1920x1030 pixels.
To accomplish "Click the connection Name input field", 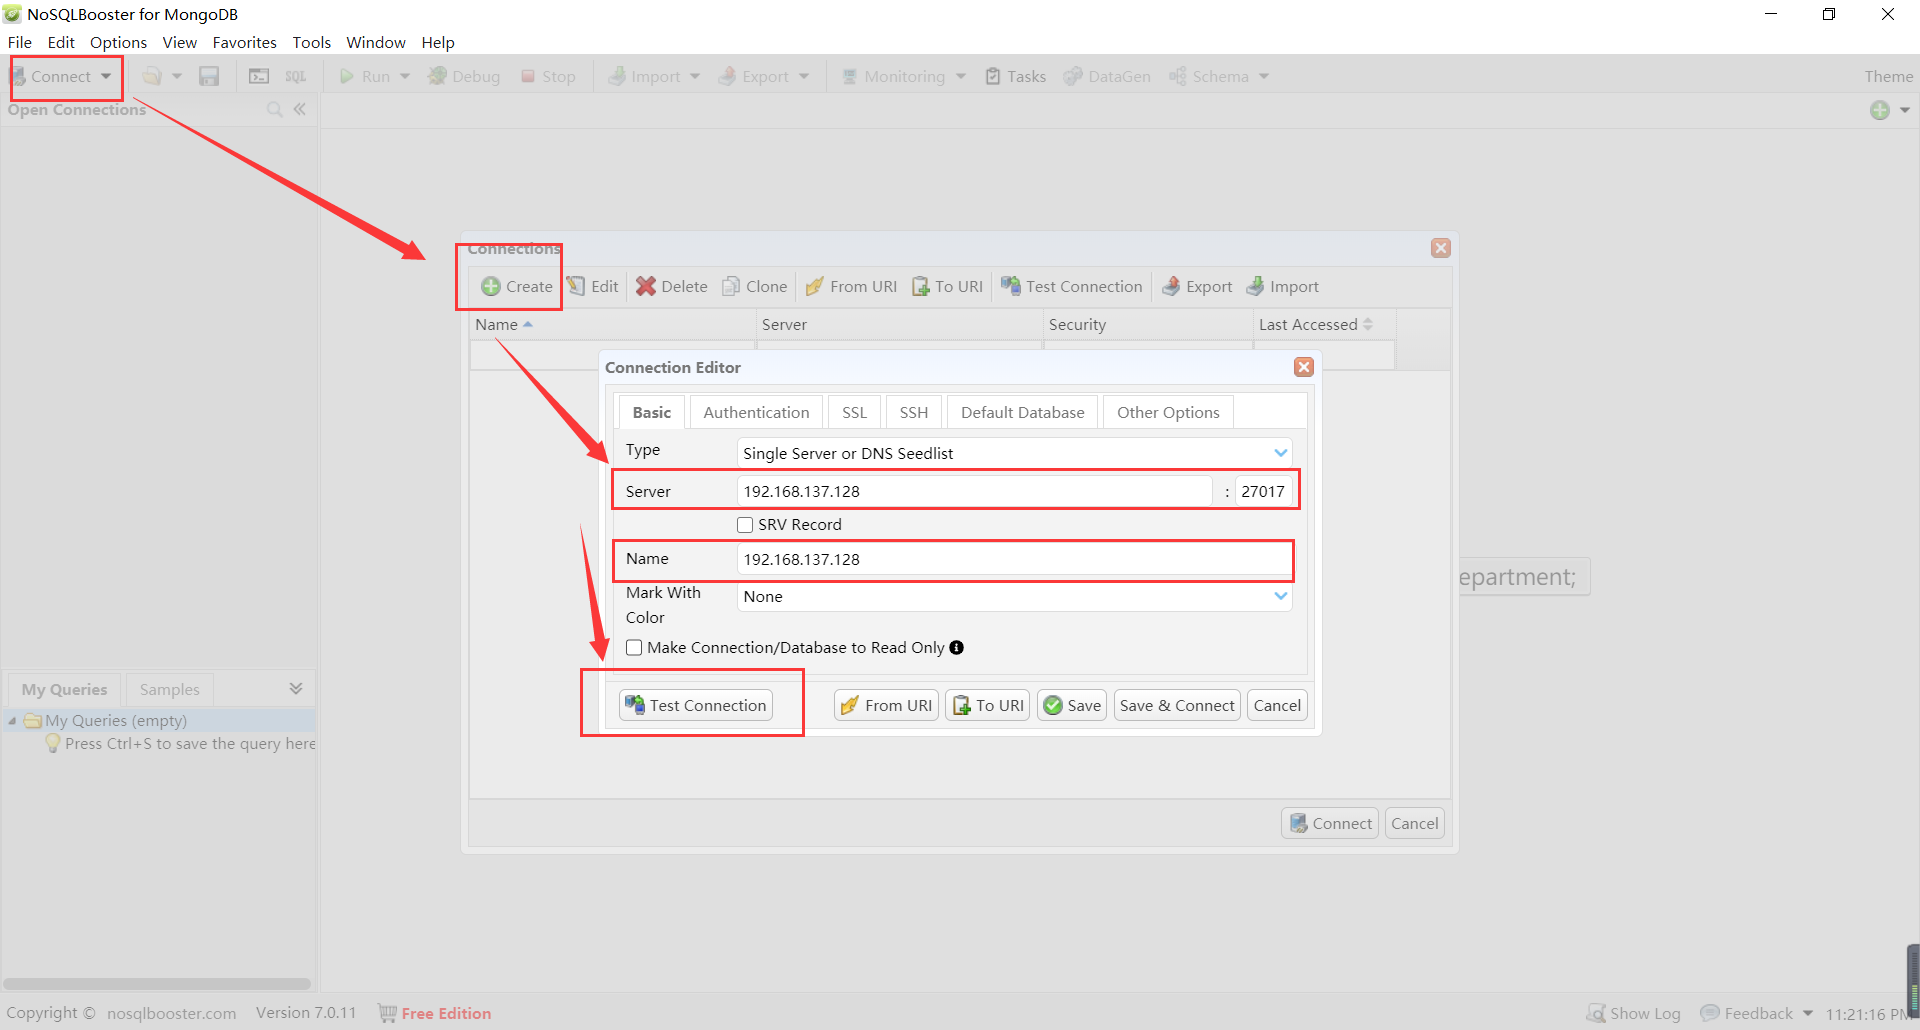I will [x=1014, y=559].
